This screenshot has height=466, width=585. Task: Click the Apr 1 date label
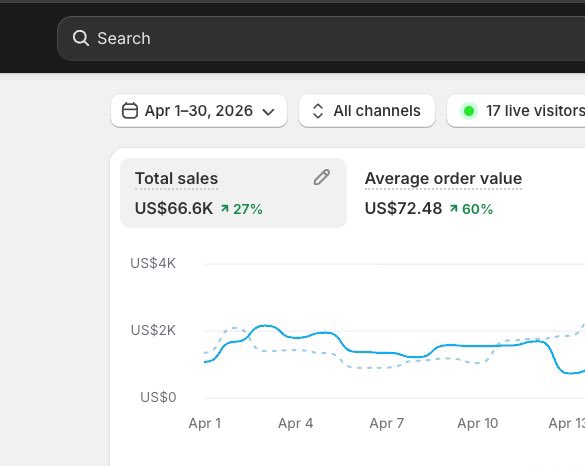pyautogui.click(x=204, y=423)
